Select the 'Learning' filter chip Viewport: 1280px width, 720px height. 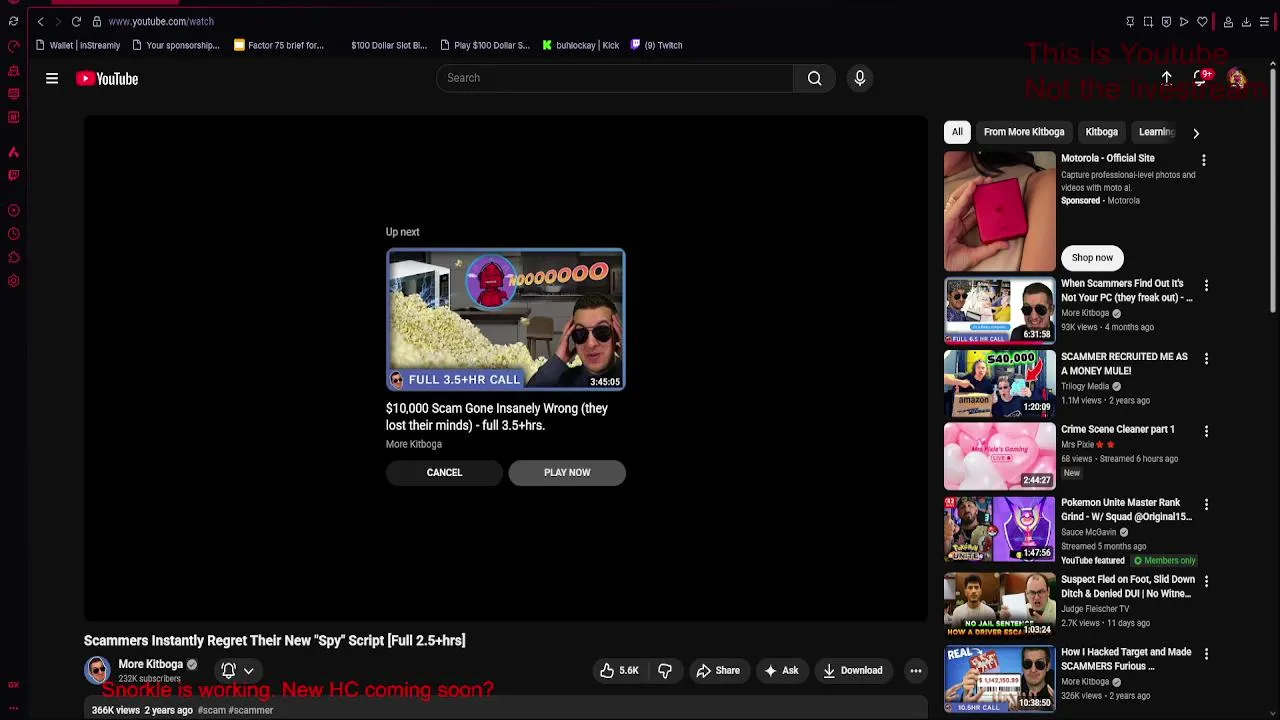click(x=1156, y=132)
